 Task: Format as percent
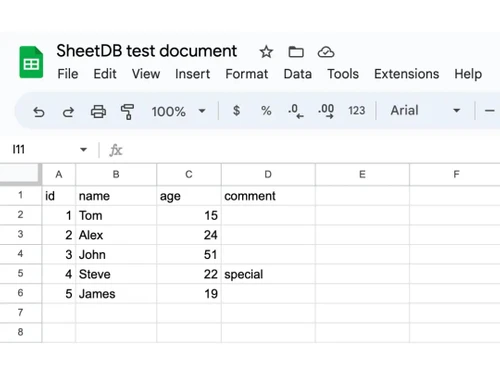click(266, 111)
